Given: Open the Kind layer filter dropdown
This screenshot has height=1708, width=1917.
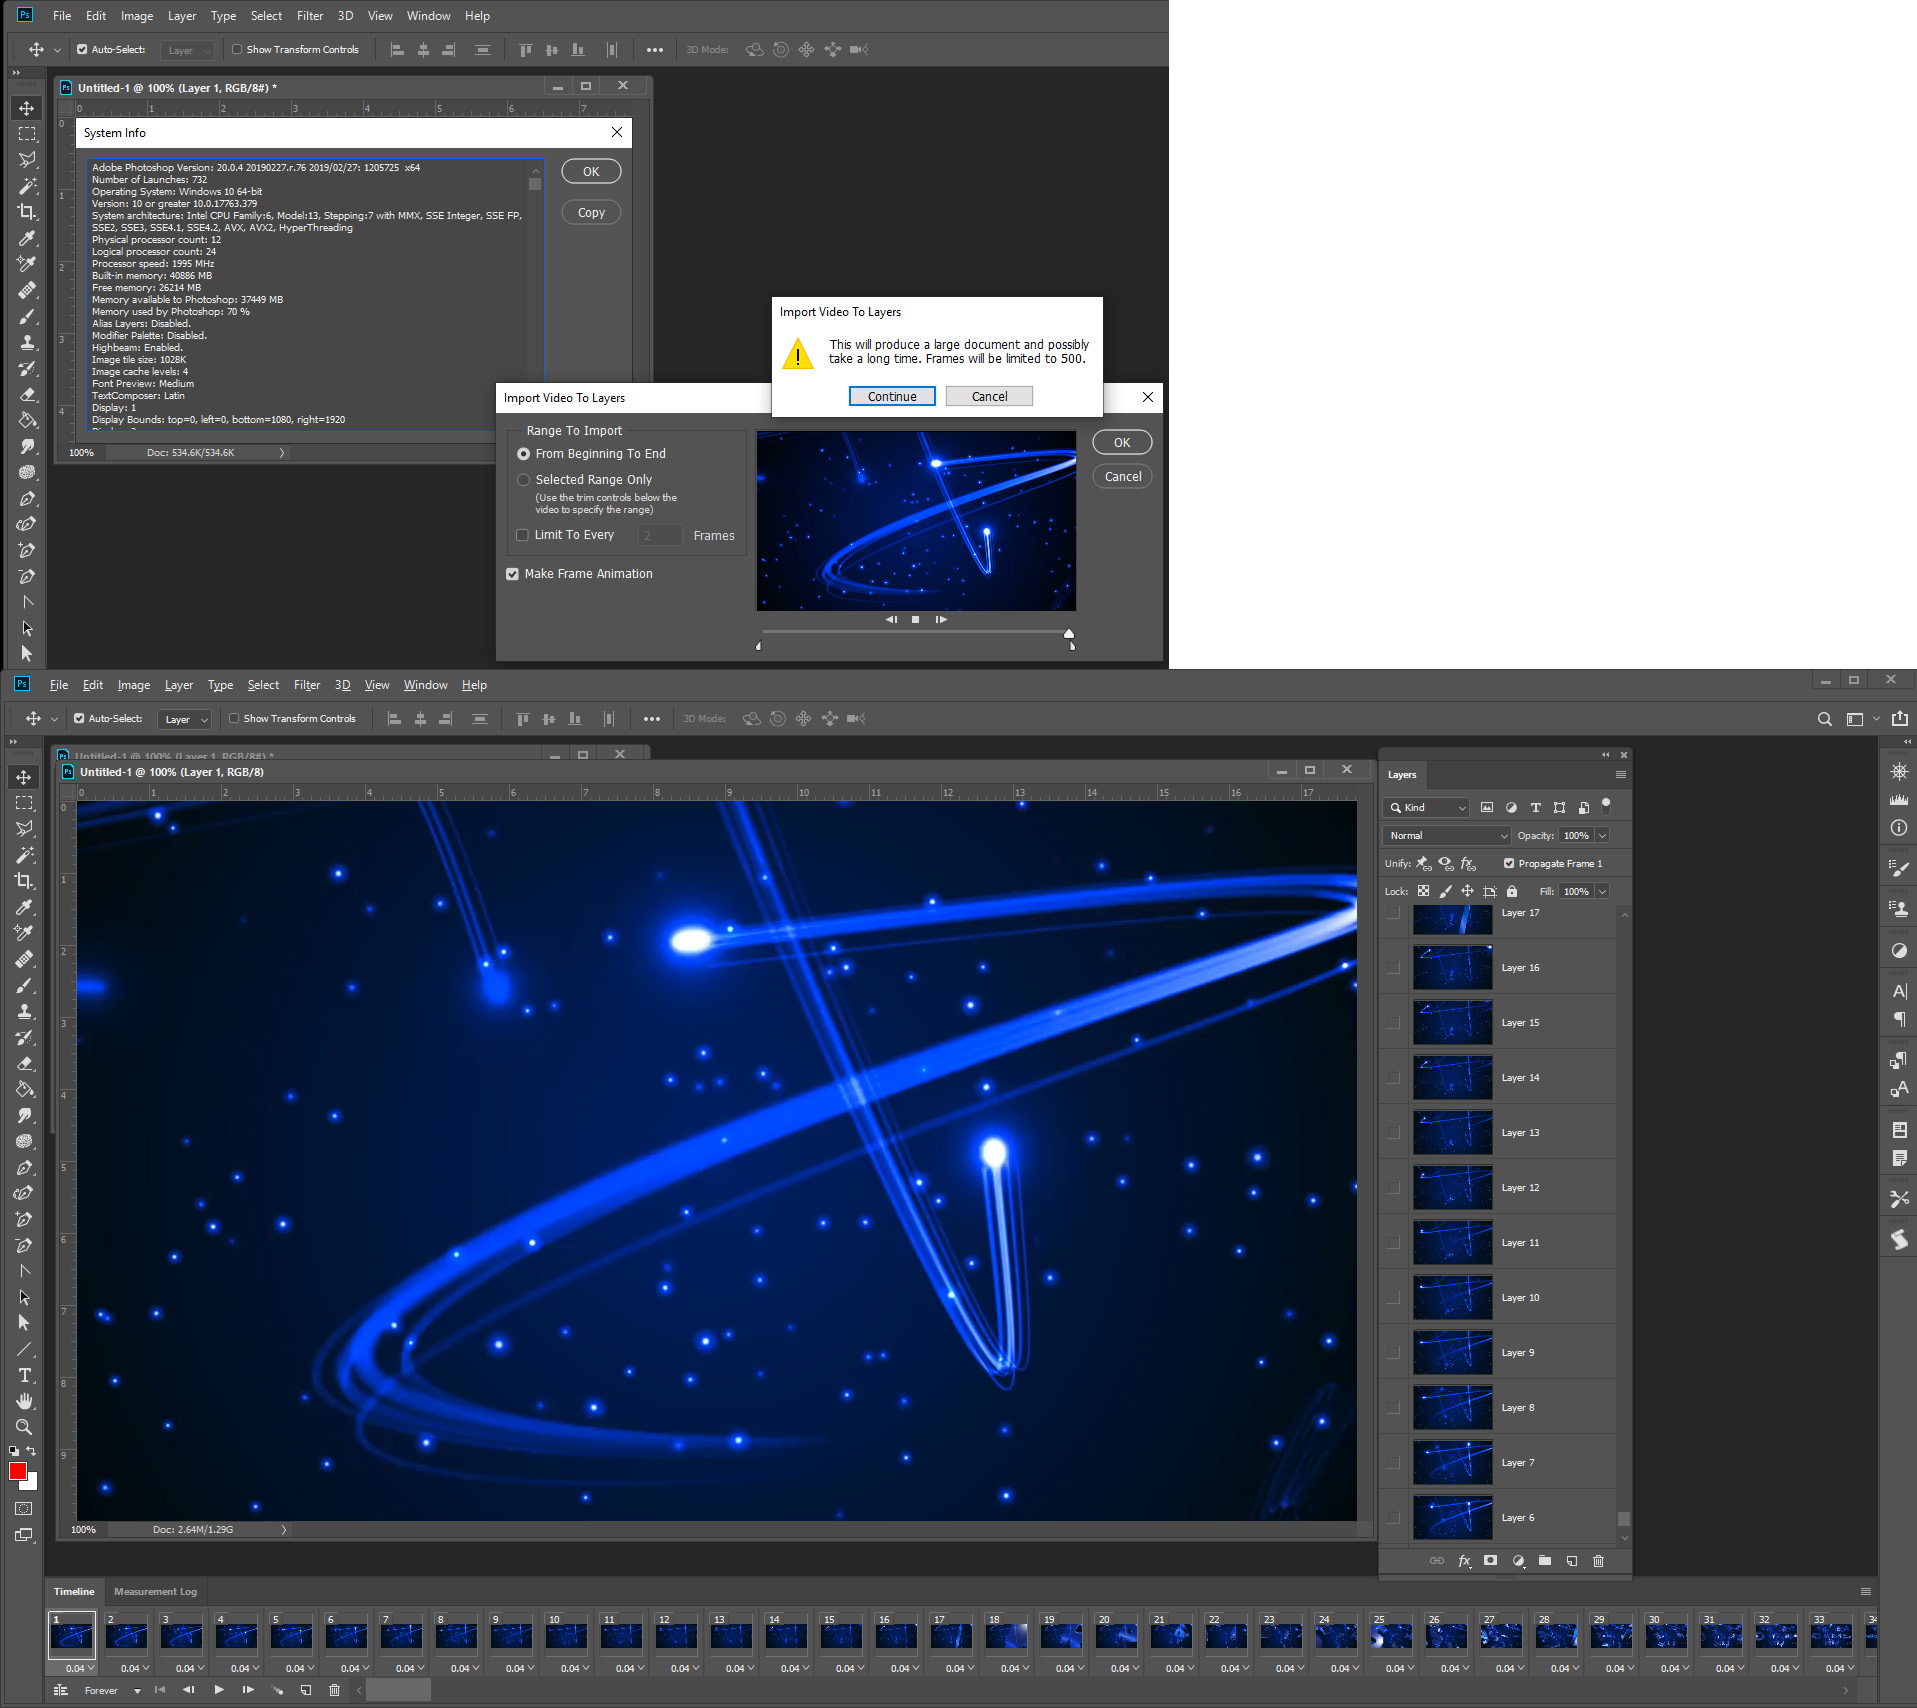Looking at the screenshot, I should click(1425, 807).
